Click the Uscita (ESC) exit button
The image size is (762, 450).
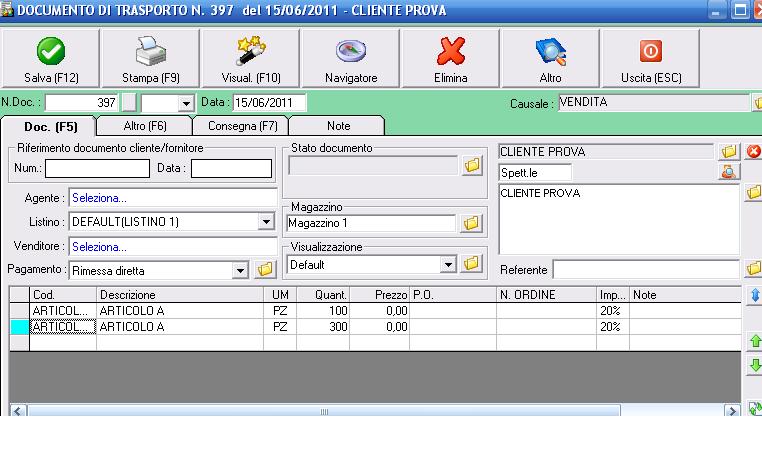tap(651, 58)
